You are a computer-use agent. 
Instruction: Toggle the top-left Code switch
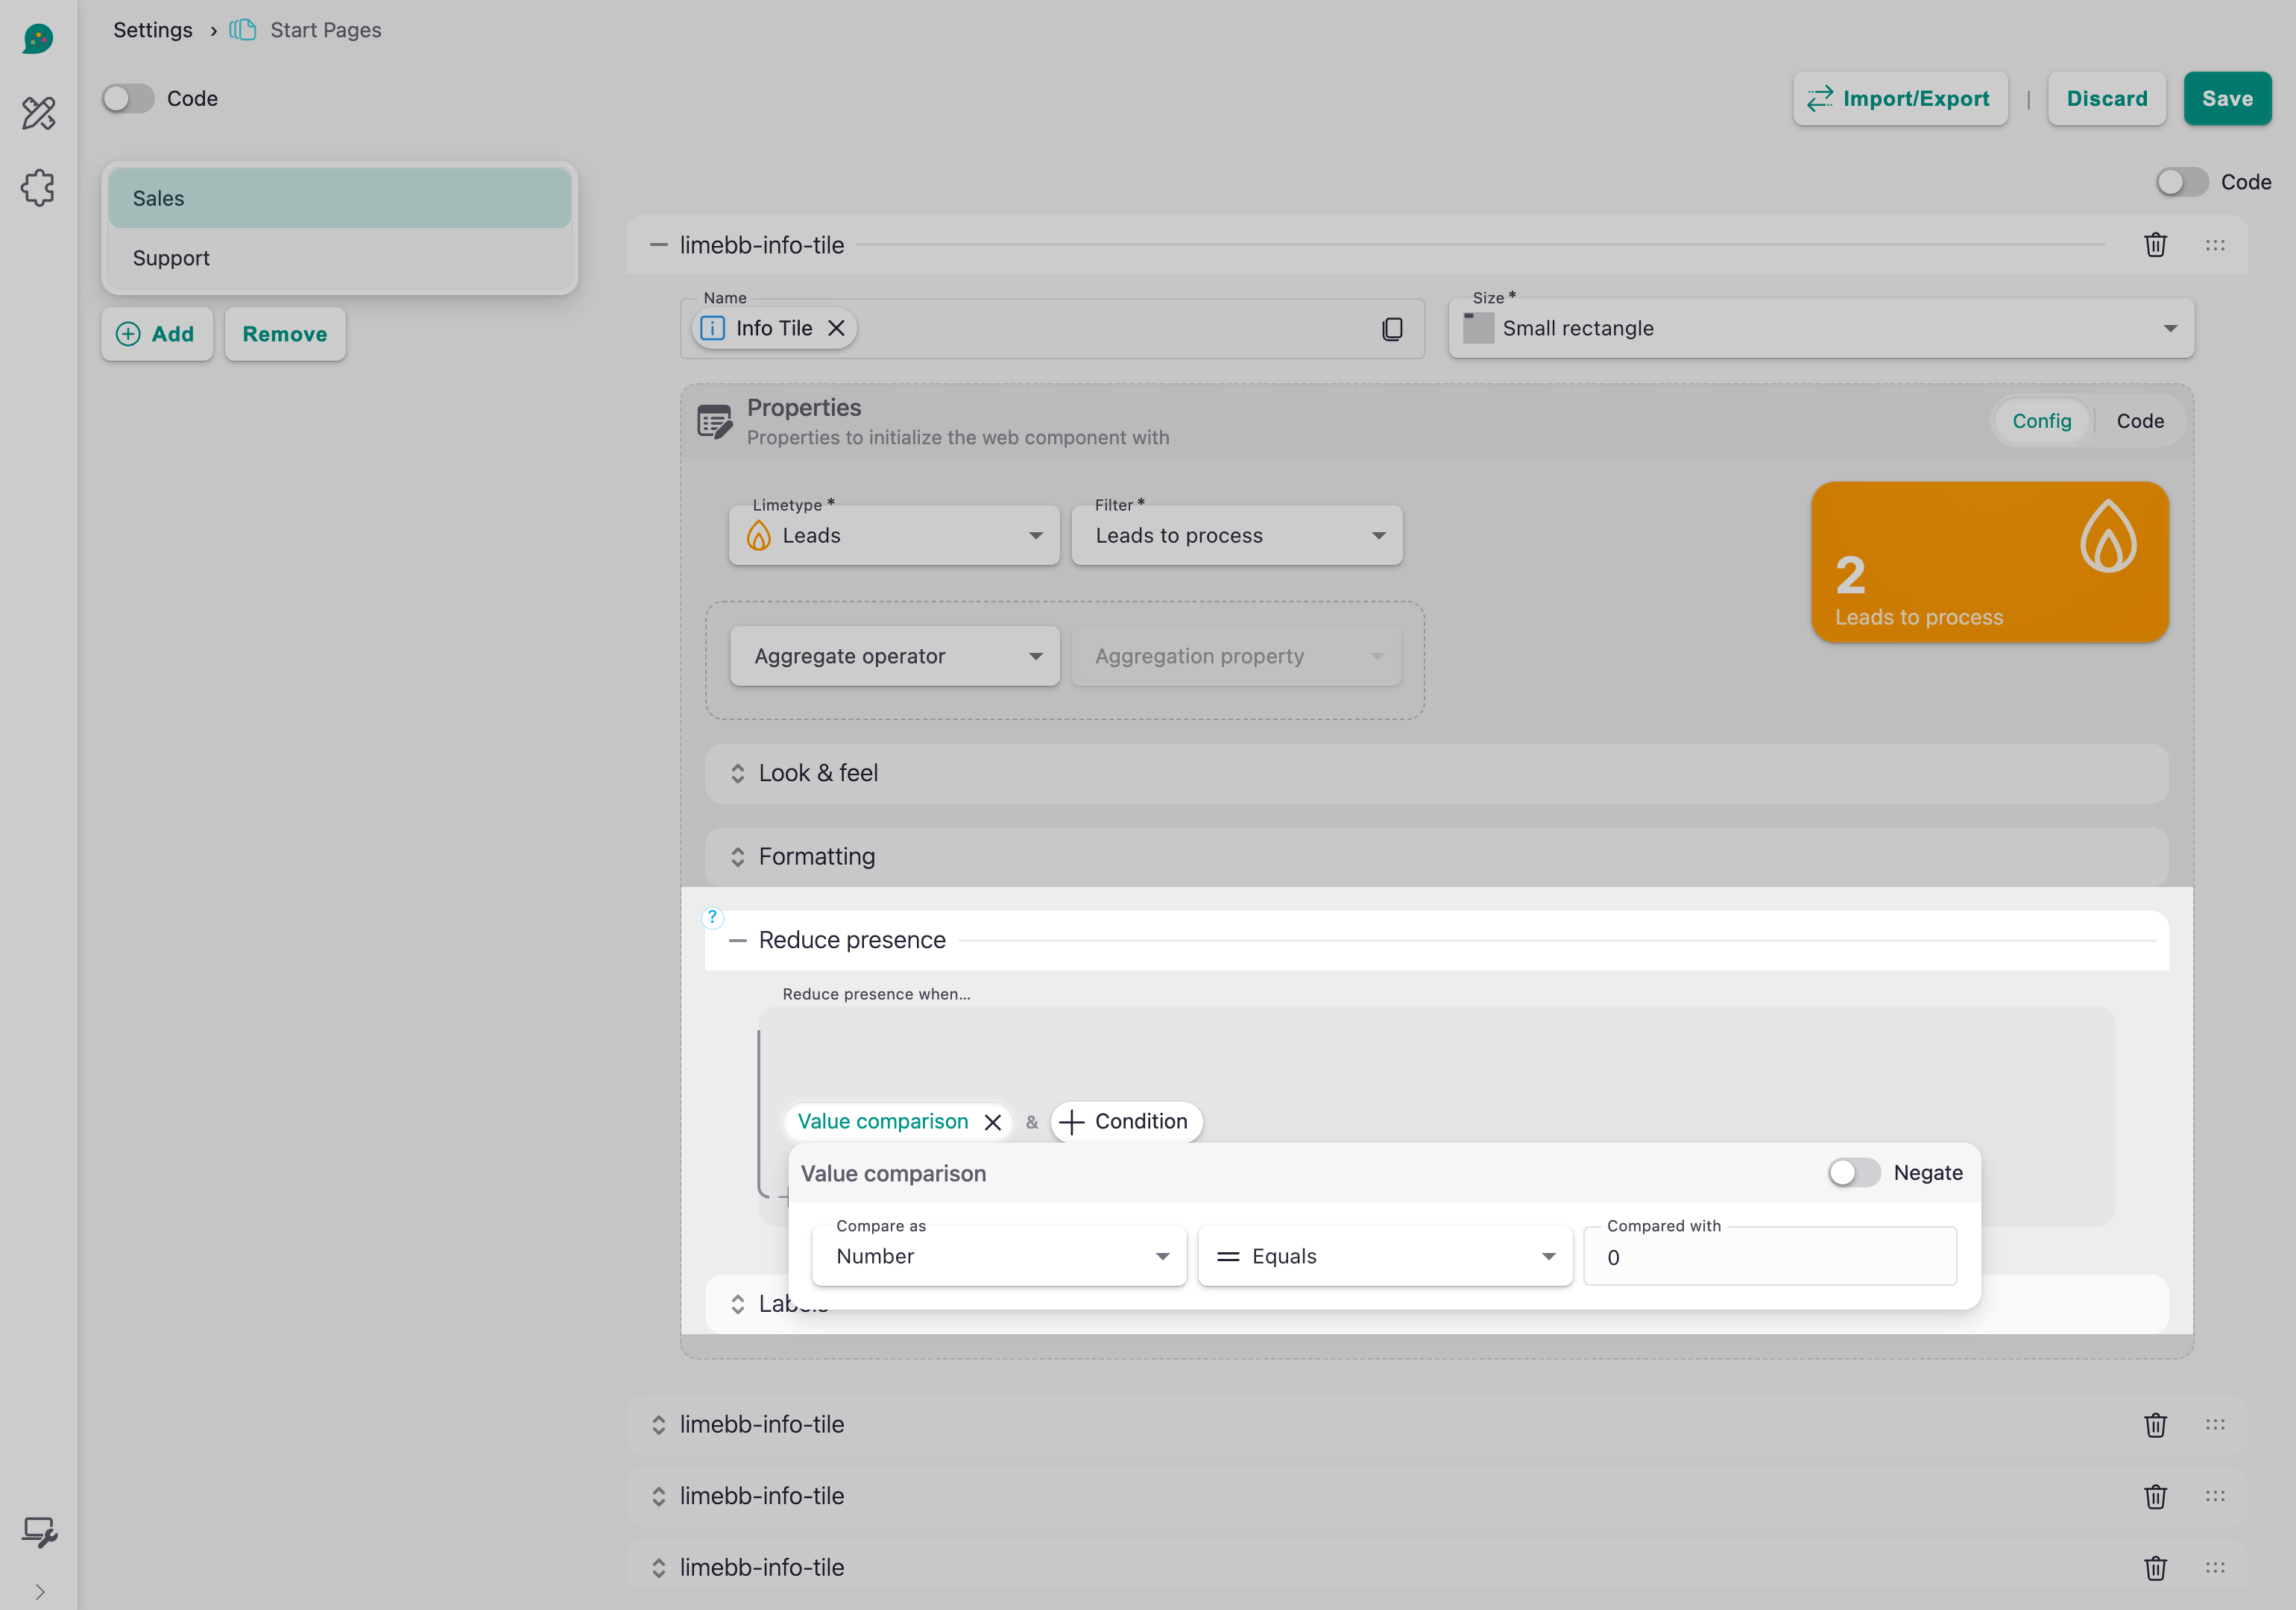(x=128, y=98)
